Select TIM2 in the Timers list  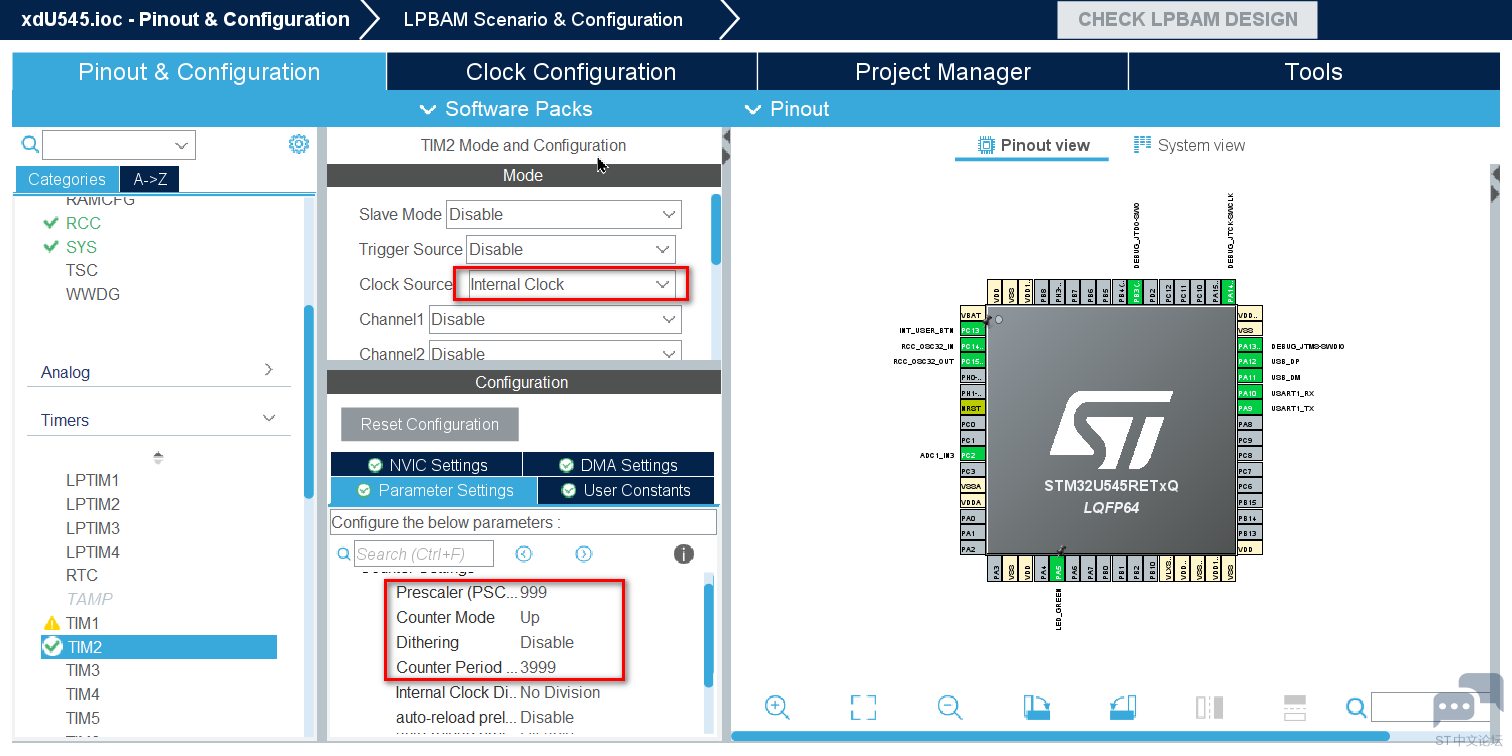[x=159, y=647]
